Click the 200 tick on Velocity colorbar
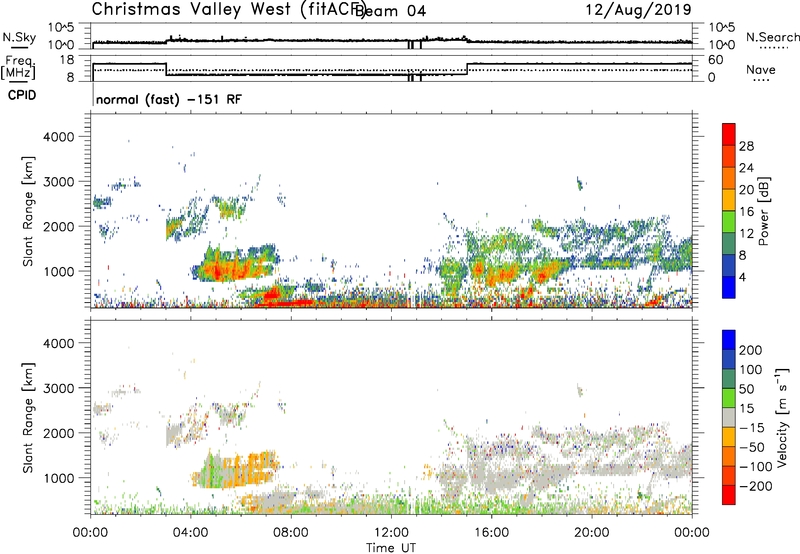 click(751, 350)
